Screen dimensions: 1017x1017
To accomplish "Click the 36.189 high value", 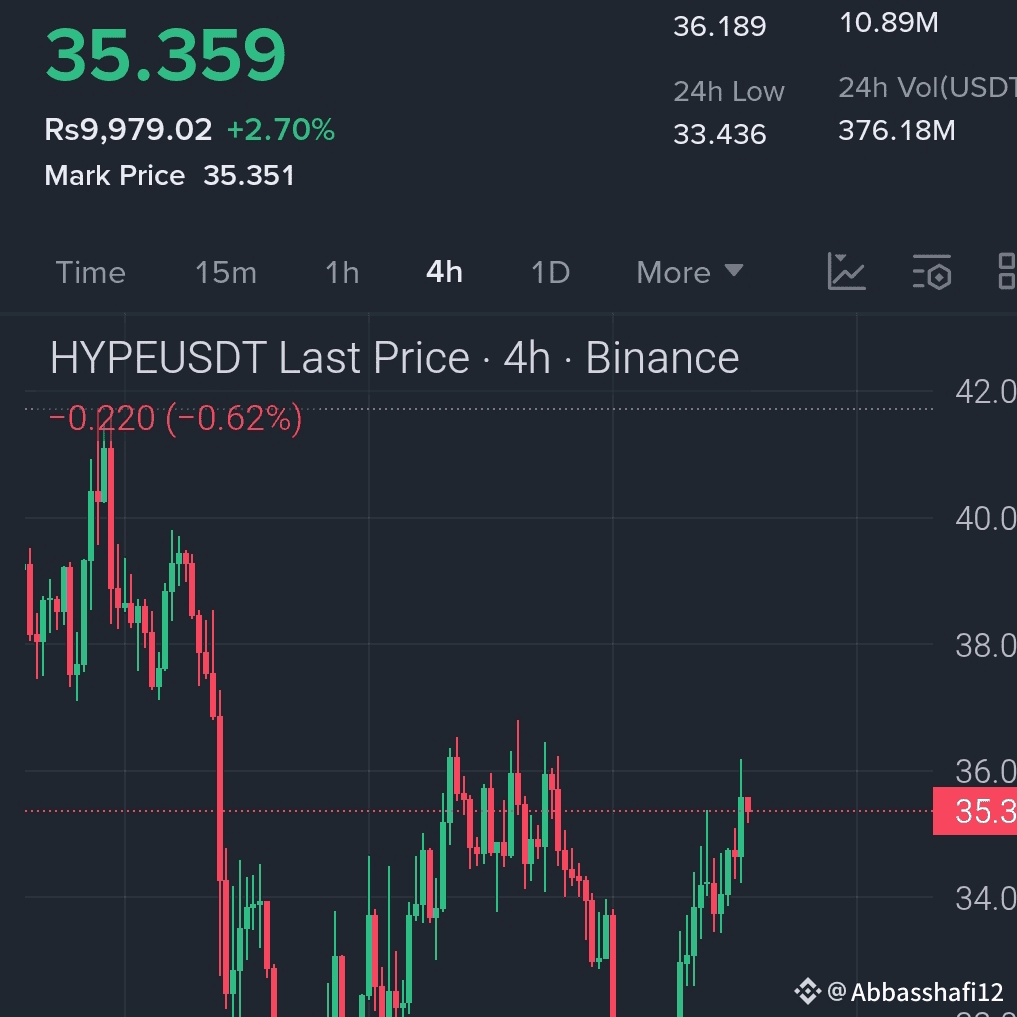I will point(720,27).
